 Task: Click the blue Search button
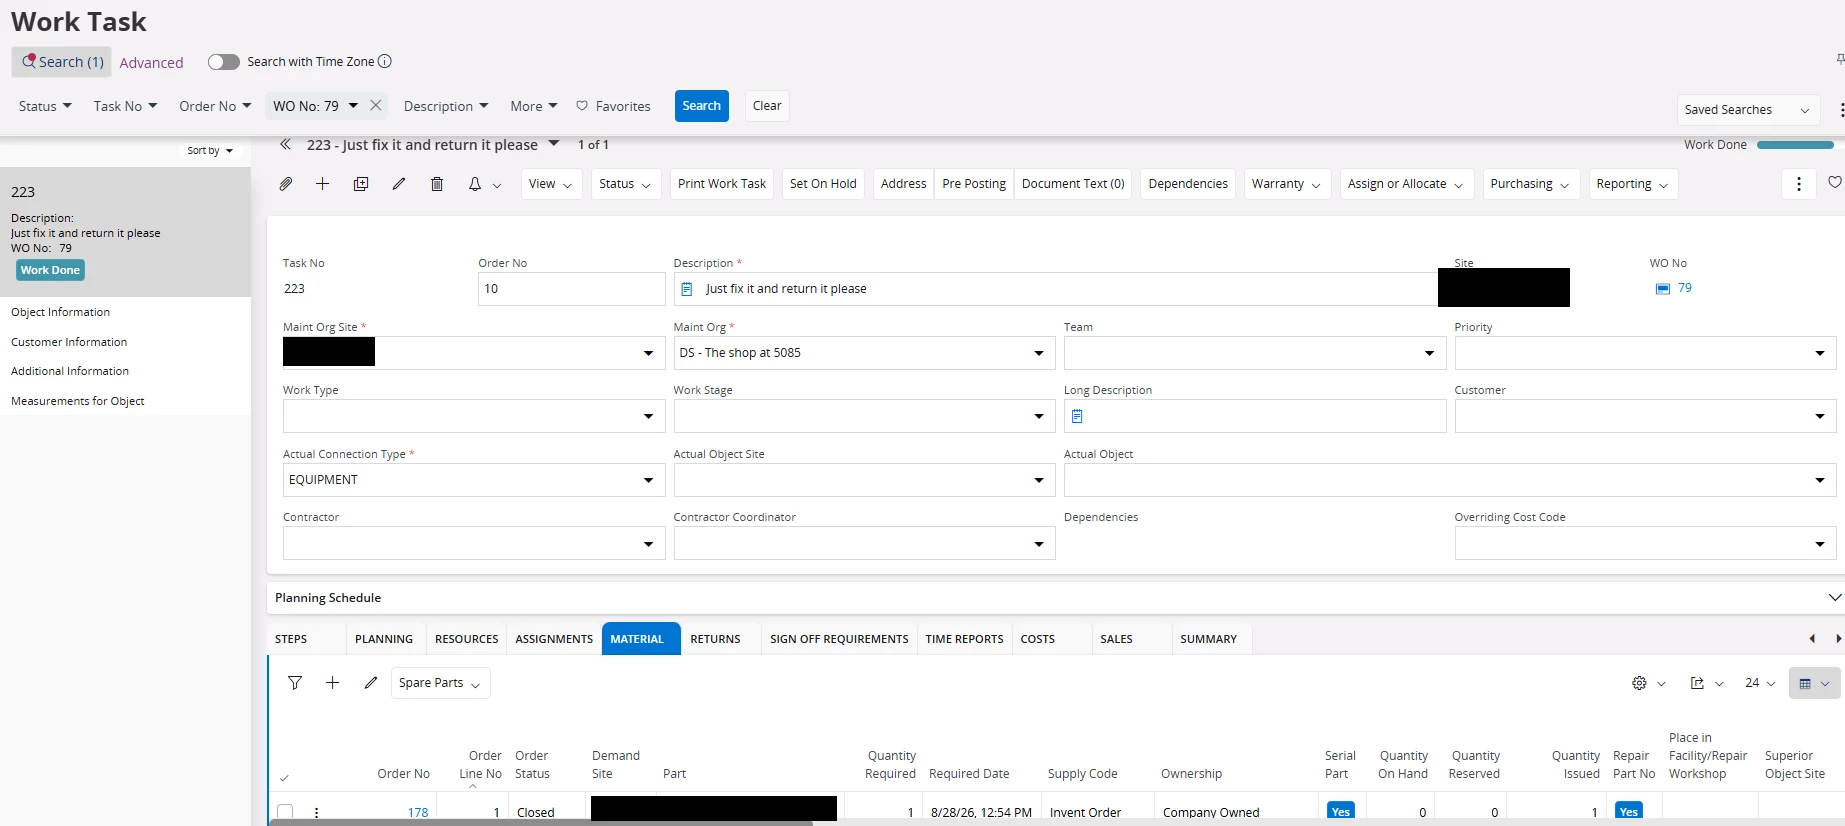coord(702,106)
